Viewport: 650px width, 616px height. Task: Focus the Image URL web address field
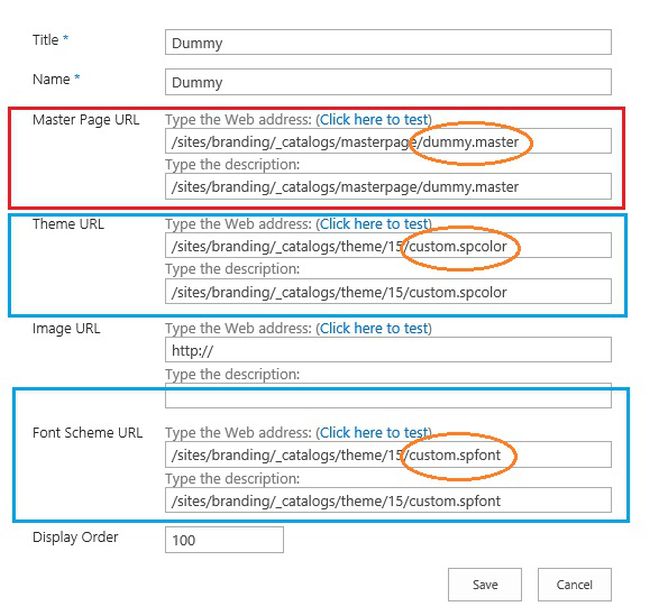[x=387, y=351]
